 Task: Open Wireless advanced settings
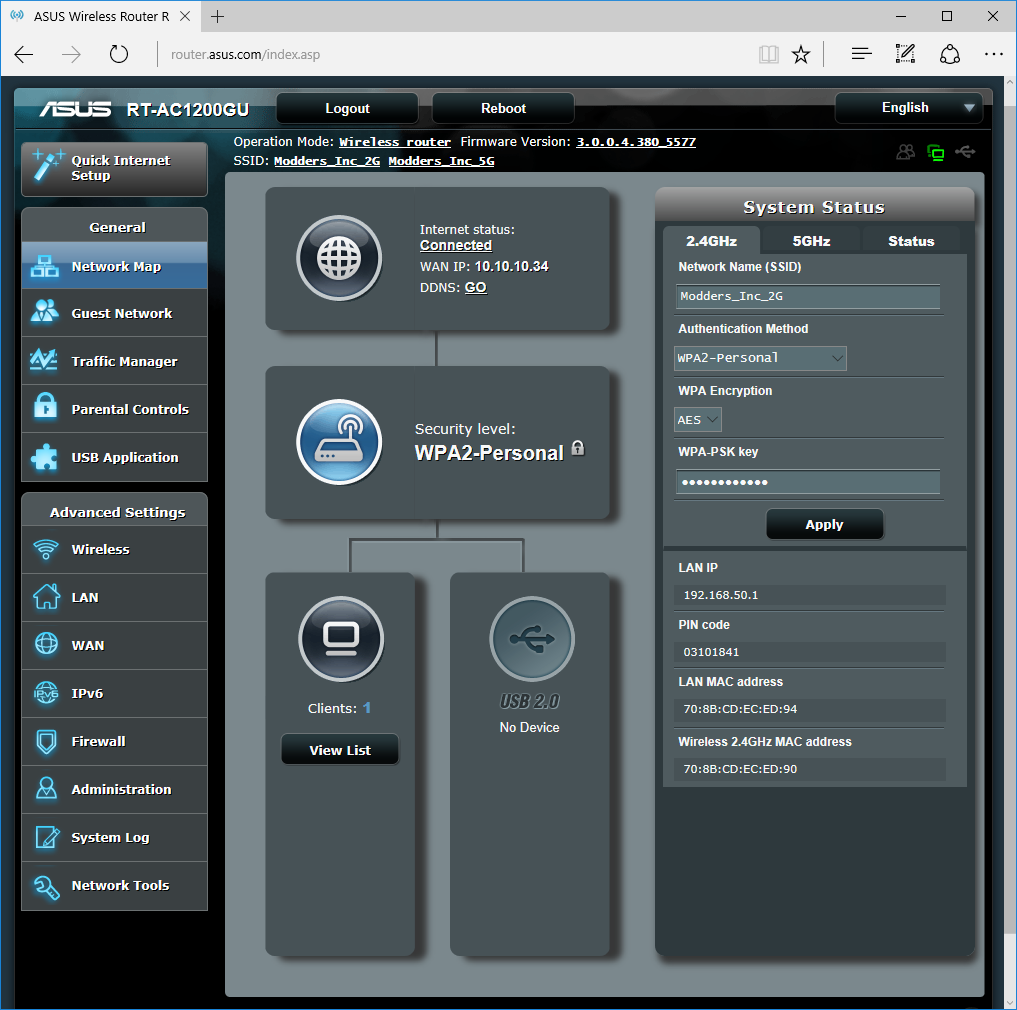pos(114,549)
